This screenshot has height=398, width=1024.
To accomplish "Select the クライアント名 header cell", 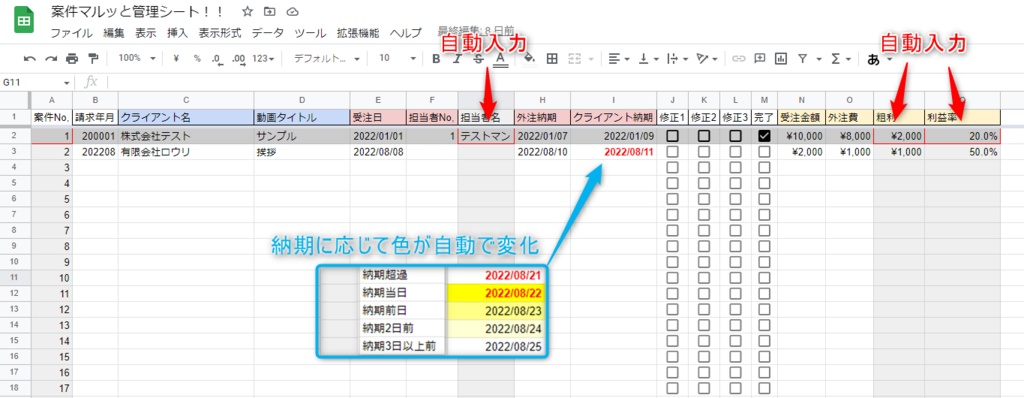I will click(186, 117).
